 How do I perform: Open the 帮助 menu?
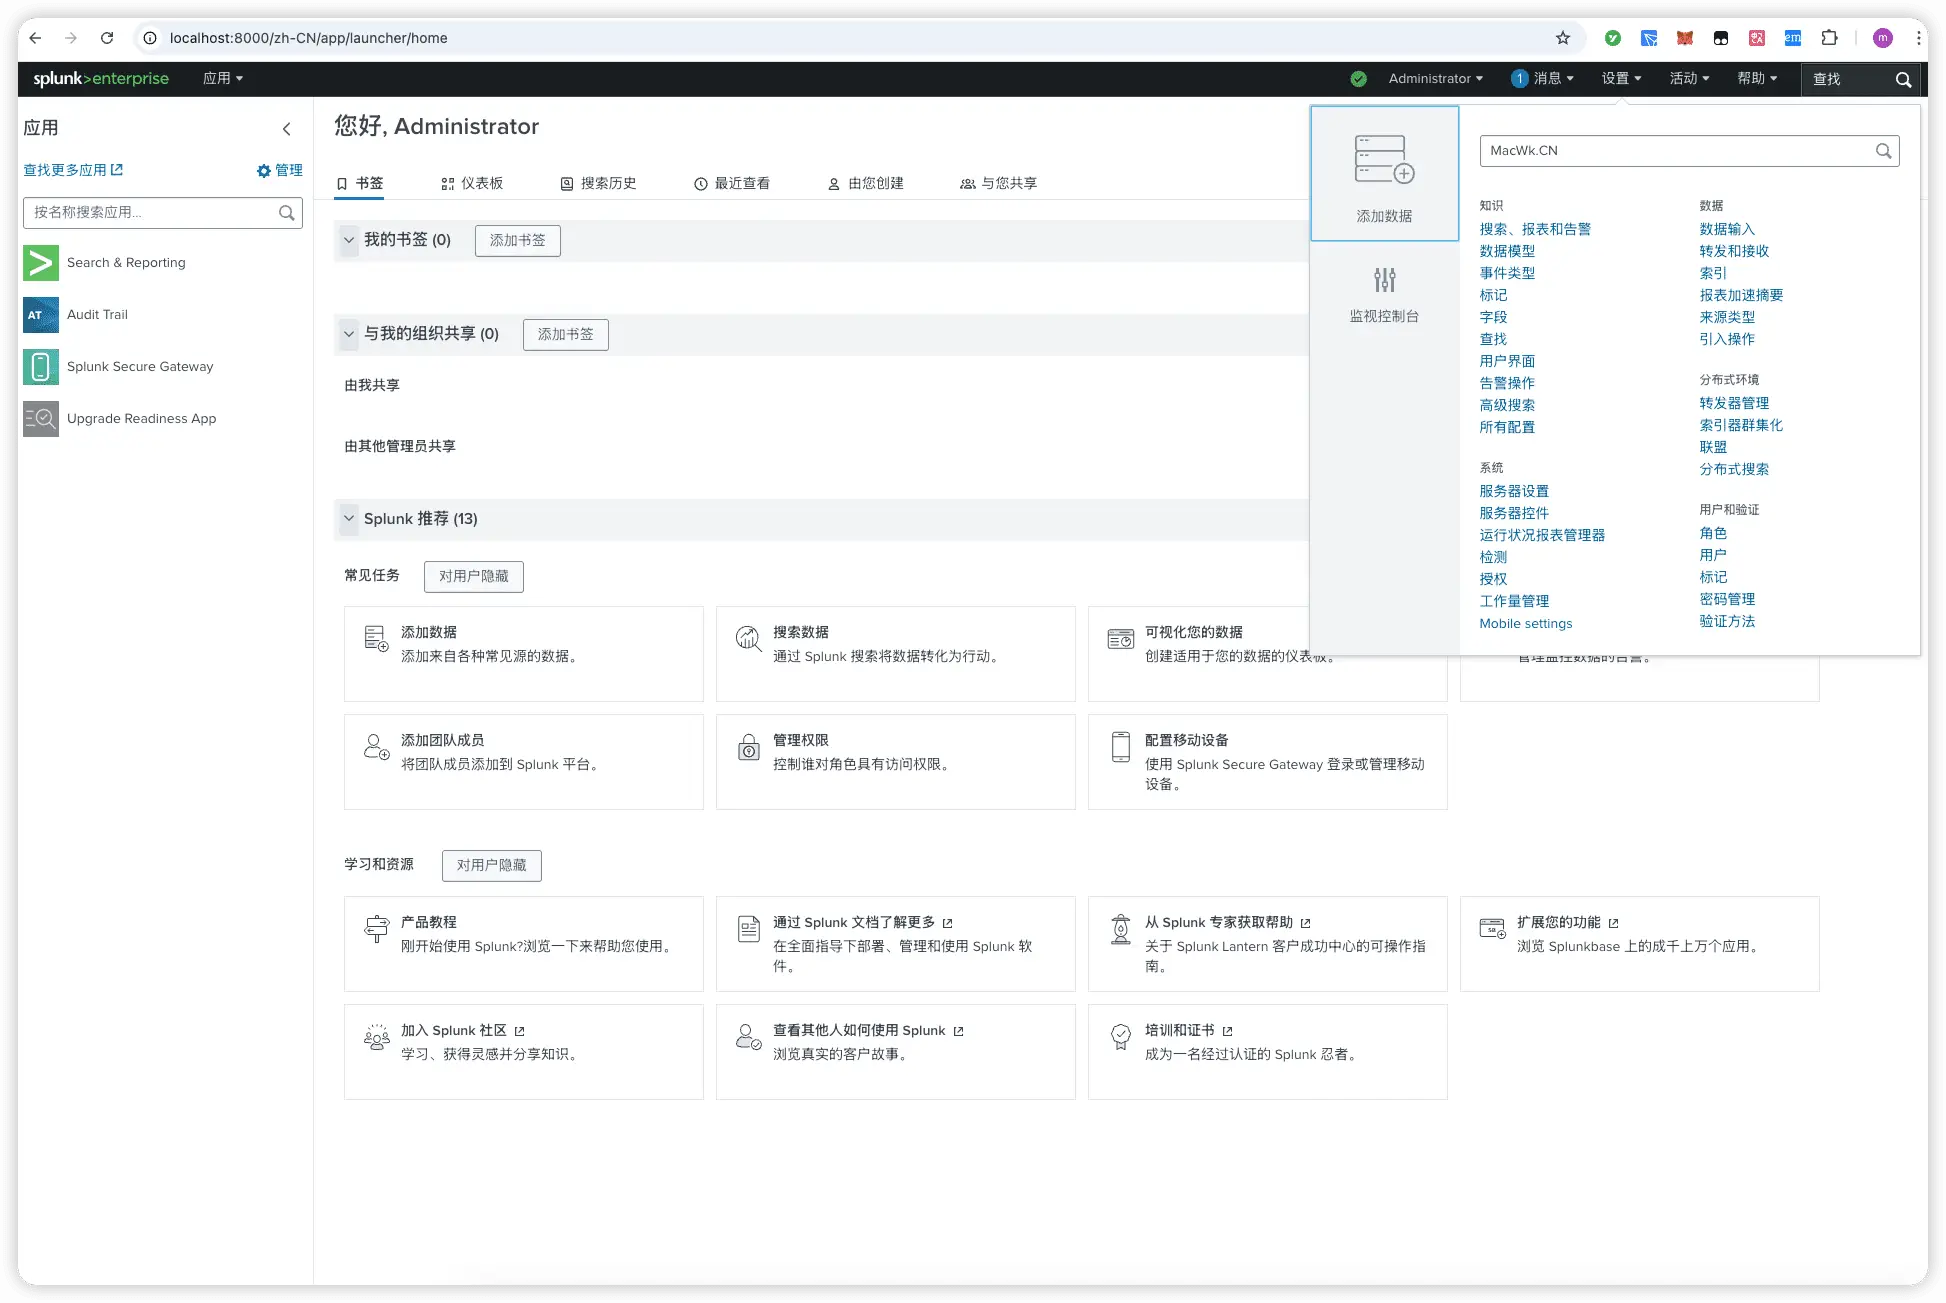pyautogui.click(x=1757, y=79)
